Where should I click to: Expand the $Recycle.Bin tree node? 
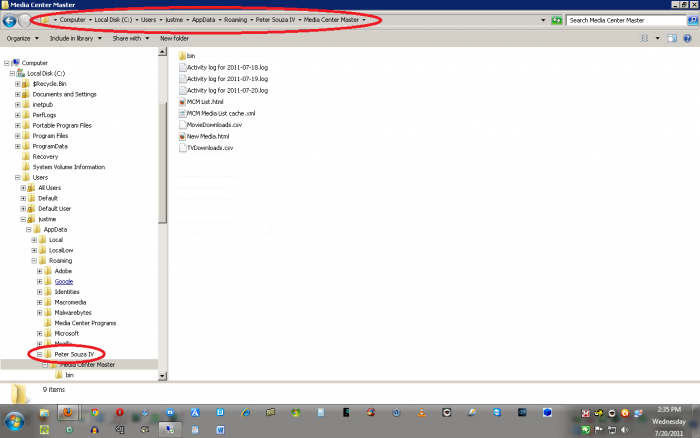(17, 83)
